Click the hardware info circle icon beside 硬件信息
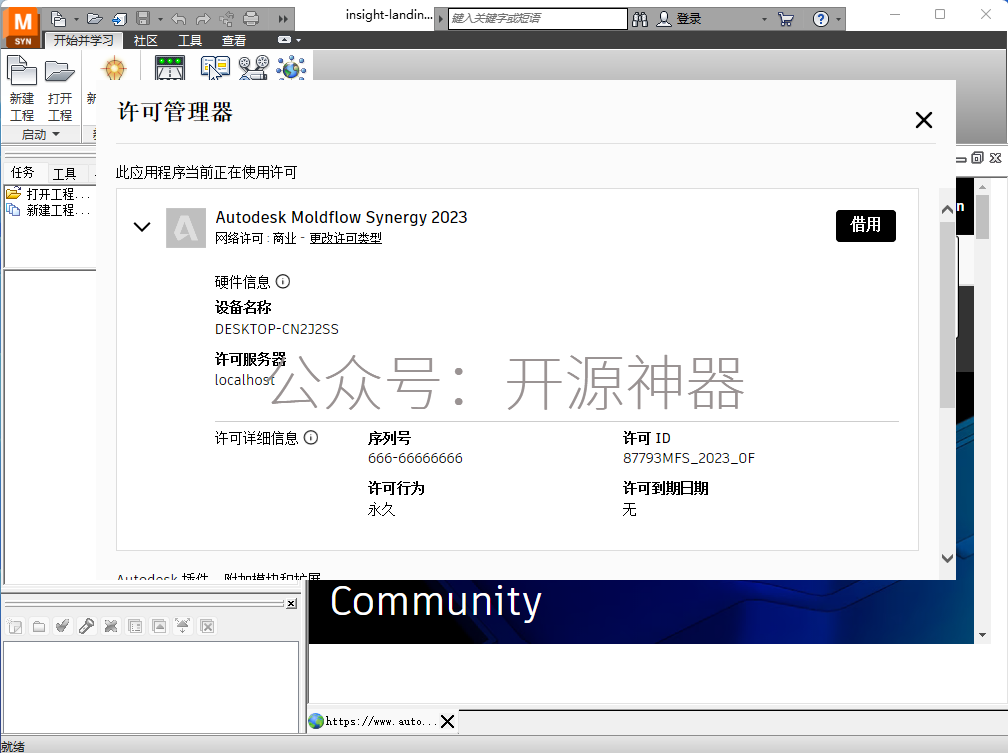1008x753 pixels. point(283,281)
